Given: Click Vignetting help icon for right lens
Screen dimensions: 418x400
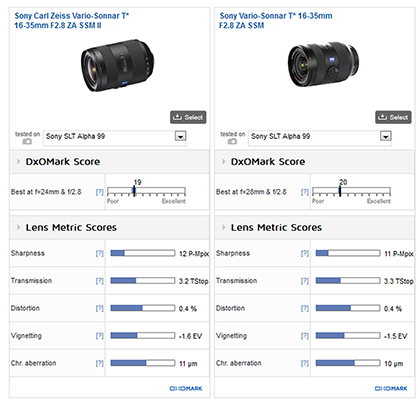Looking at the screenshot, I should pyautogui.click(x=305, y=336).
